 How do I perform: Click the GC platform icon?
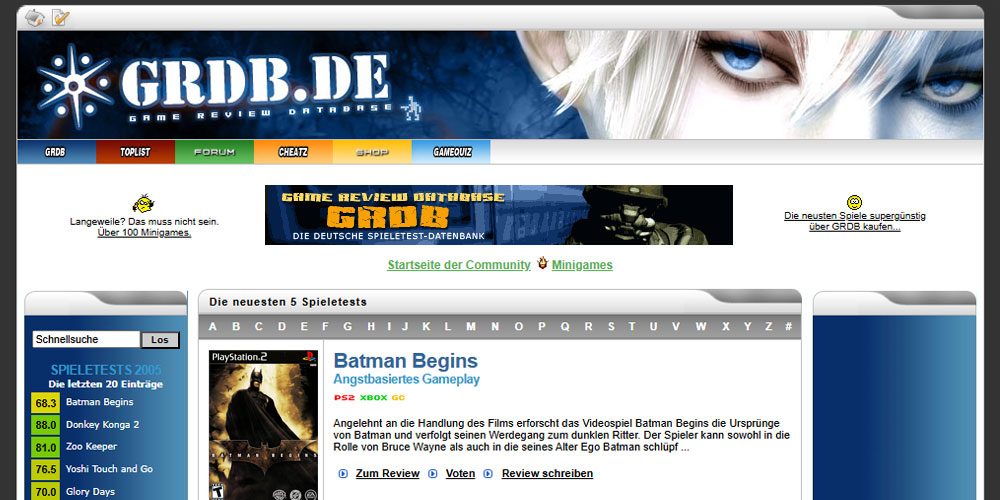click(x=399, y=398)
